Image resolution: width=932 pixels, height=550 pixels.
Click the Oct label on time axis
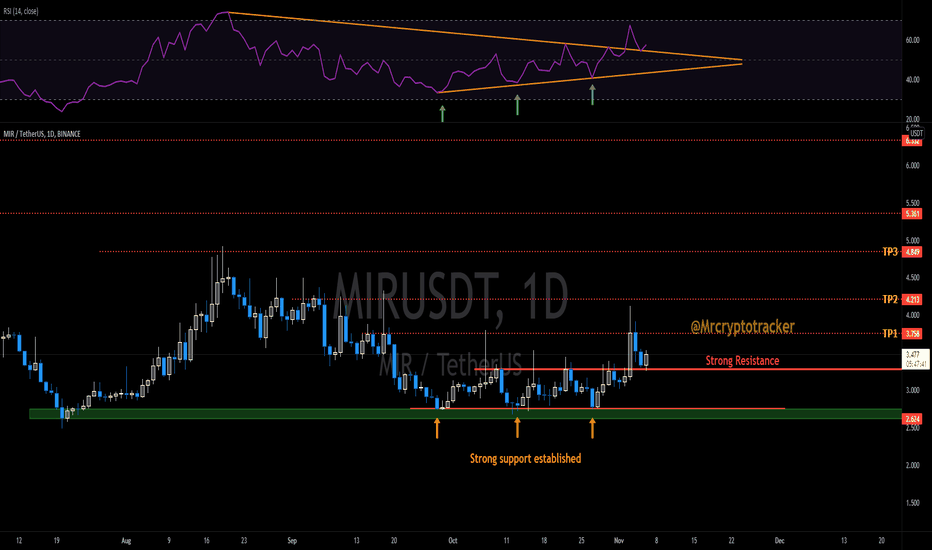click(453, 540)
